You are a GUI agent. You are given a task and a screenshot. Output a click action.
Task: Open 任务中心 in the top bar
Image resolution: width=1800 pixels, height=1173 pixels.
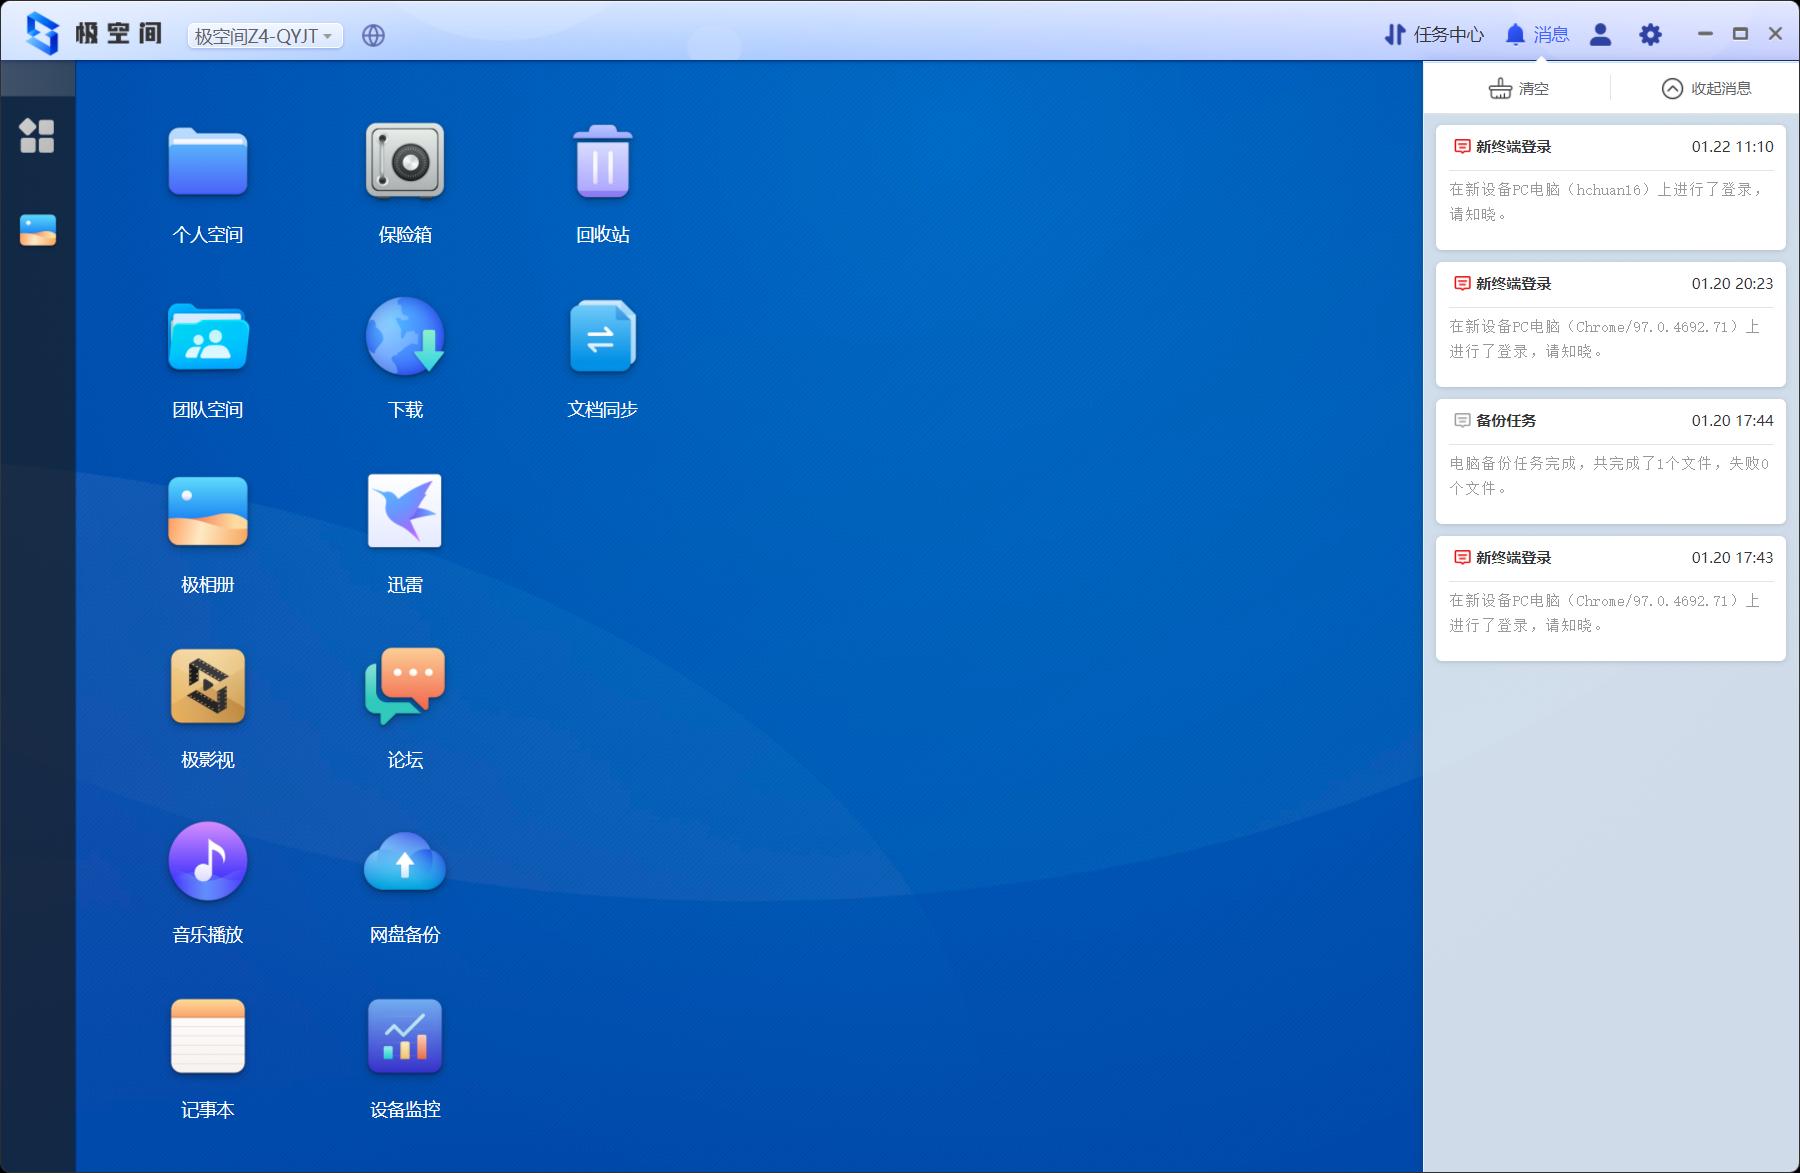click(x=1434, y=35)
